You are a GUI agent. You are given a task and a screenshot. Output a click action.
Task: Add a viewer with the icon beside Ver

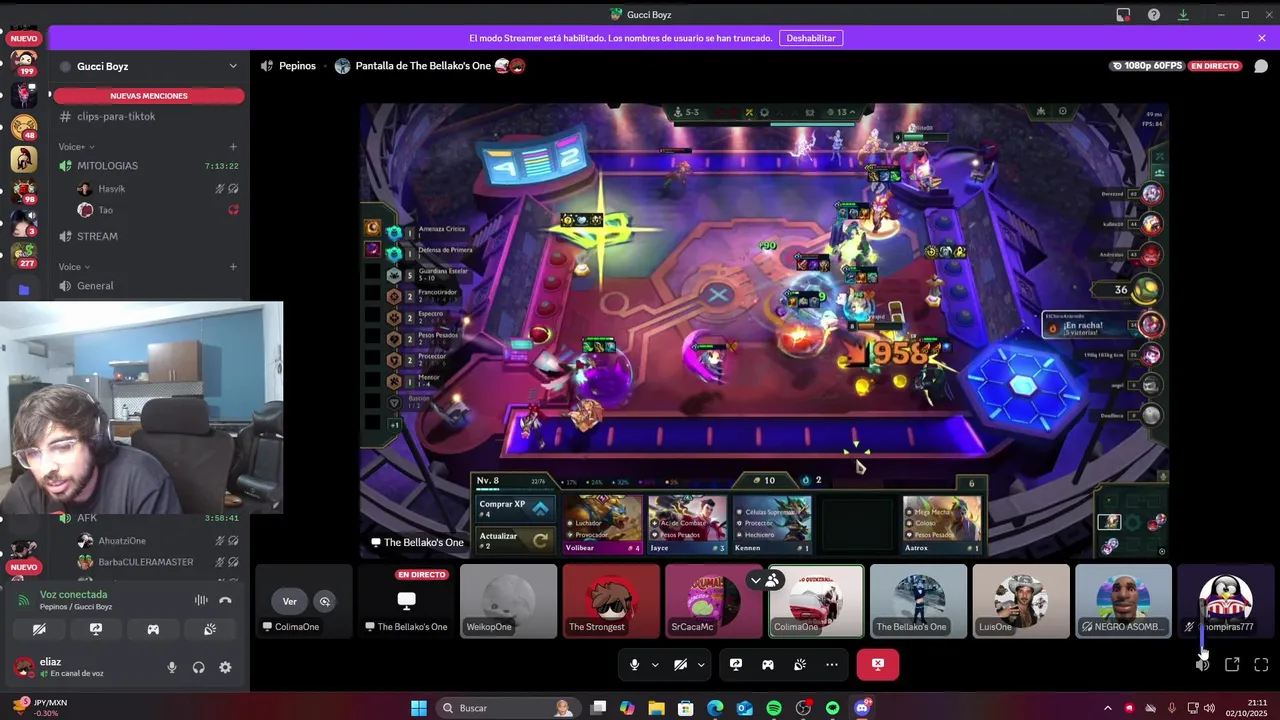point(325,601)
